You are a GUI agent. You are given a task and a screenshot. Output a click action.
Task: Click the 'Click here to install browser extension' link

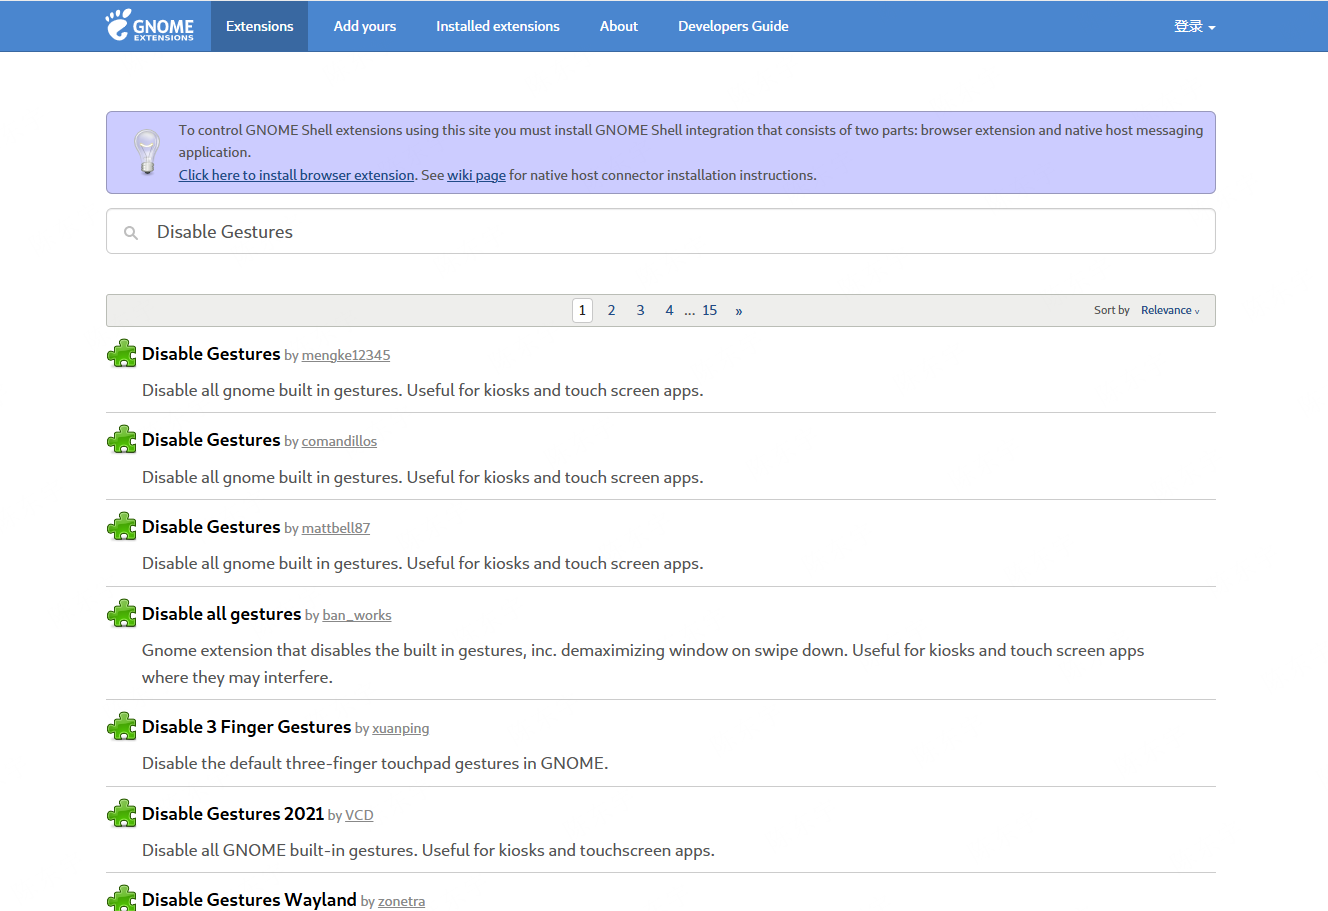click(296, 175)
